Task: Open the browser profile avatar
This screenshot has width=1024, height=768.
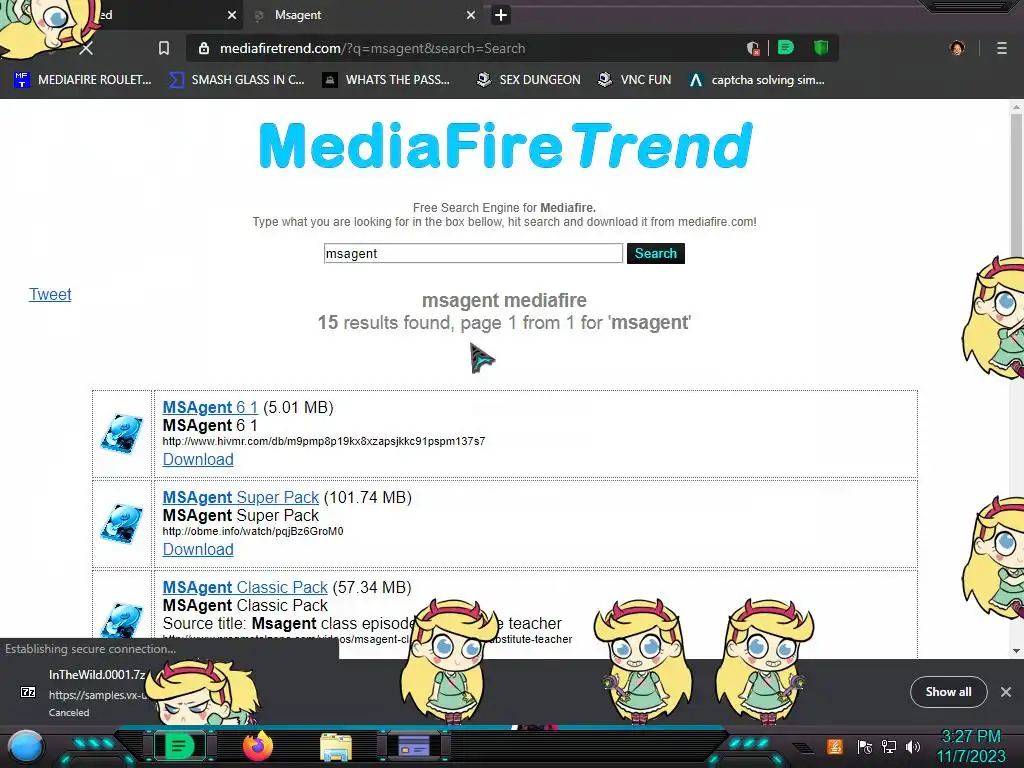Action: [x=957, y=48]
